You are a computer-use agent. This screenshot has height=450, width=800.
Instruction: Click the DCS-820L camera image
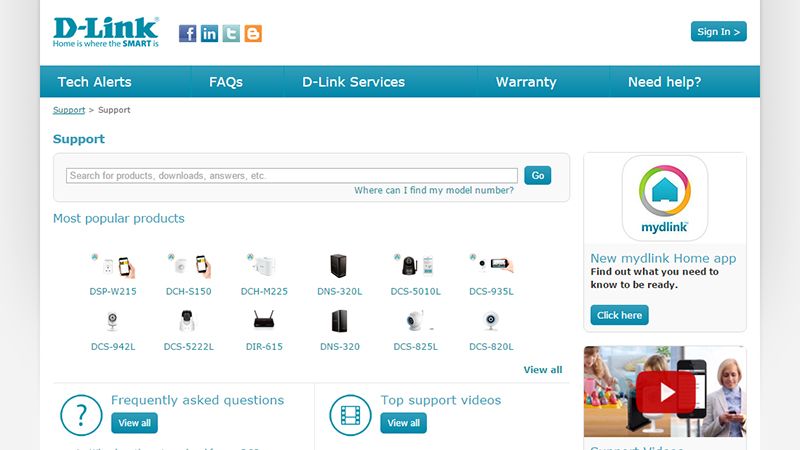point(491,321)
